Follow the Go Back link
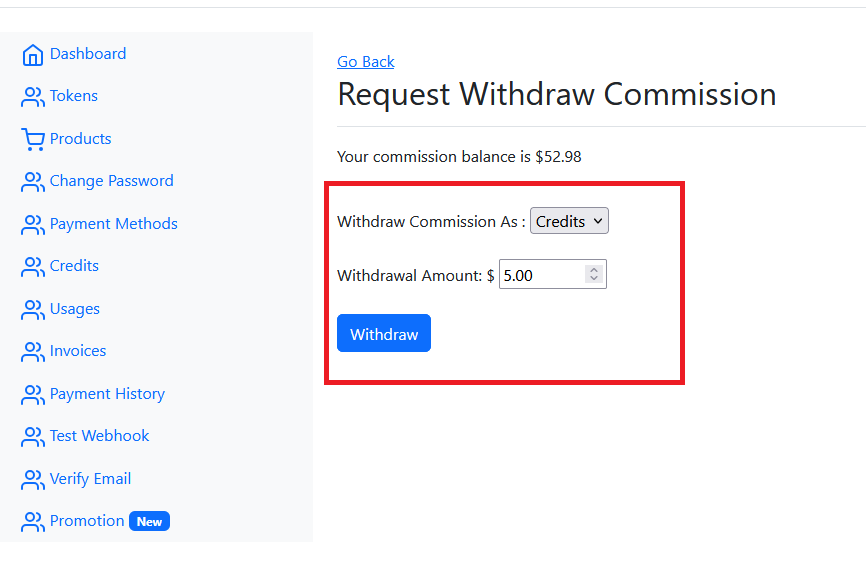 coord(366,62)
